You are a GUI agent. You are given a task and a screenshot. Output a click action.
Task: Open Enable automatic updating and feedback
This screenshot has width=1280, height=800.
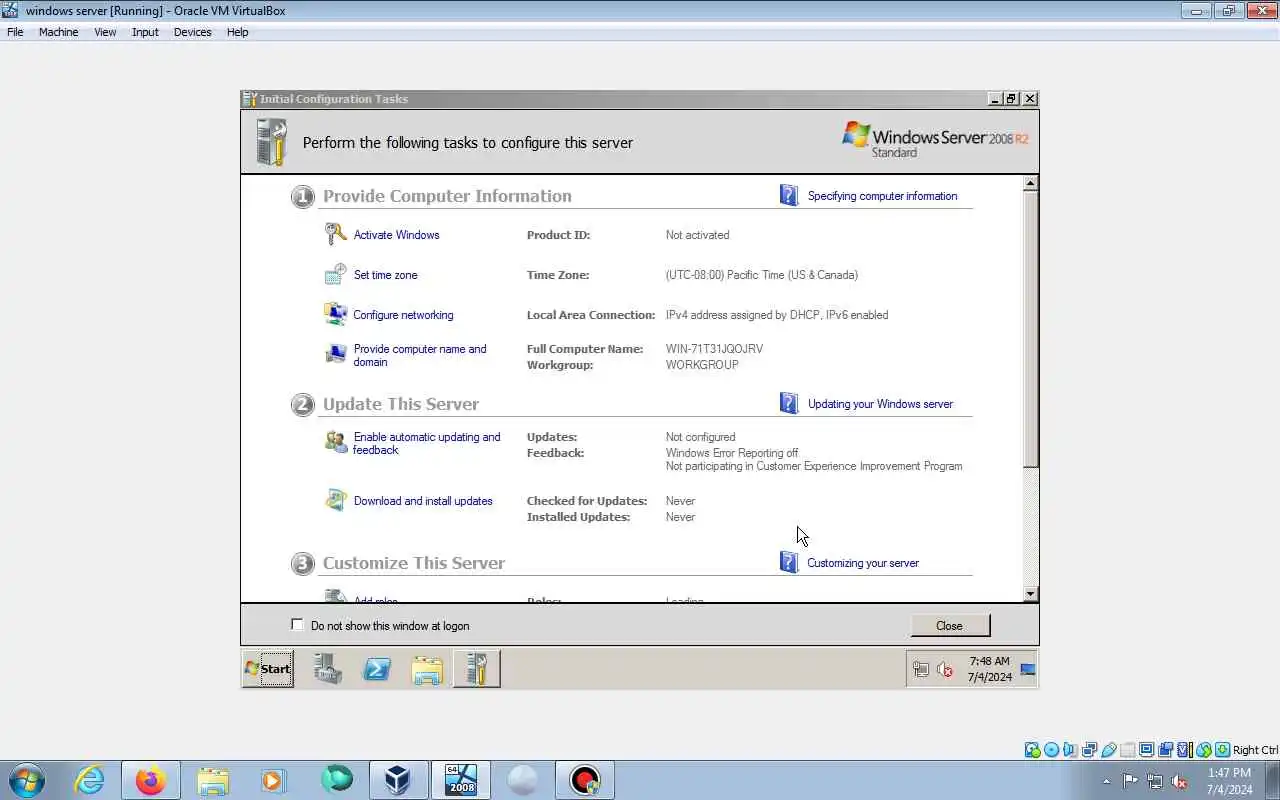click(427, 443)
